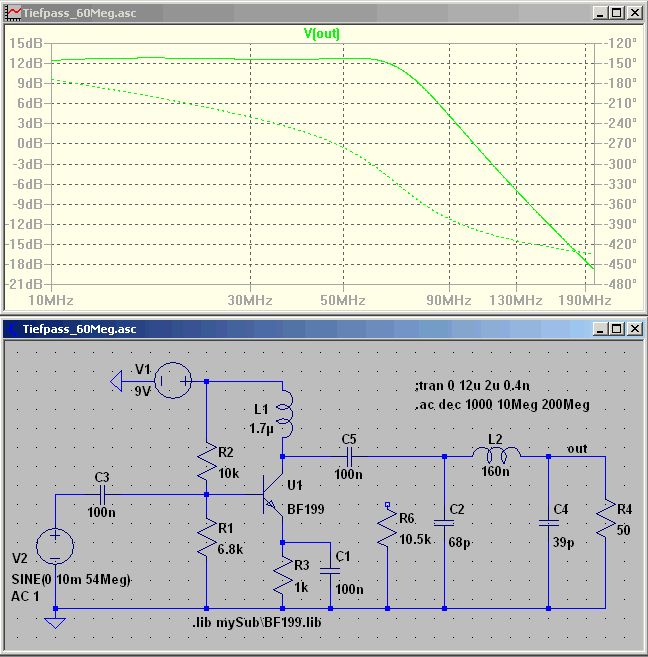This screenshot has width=648, height=657.
Task: Click the SINE(0 10m 54Meg) value text
Action: pyautogui.click(x=71, y=579)
